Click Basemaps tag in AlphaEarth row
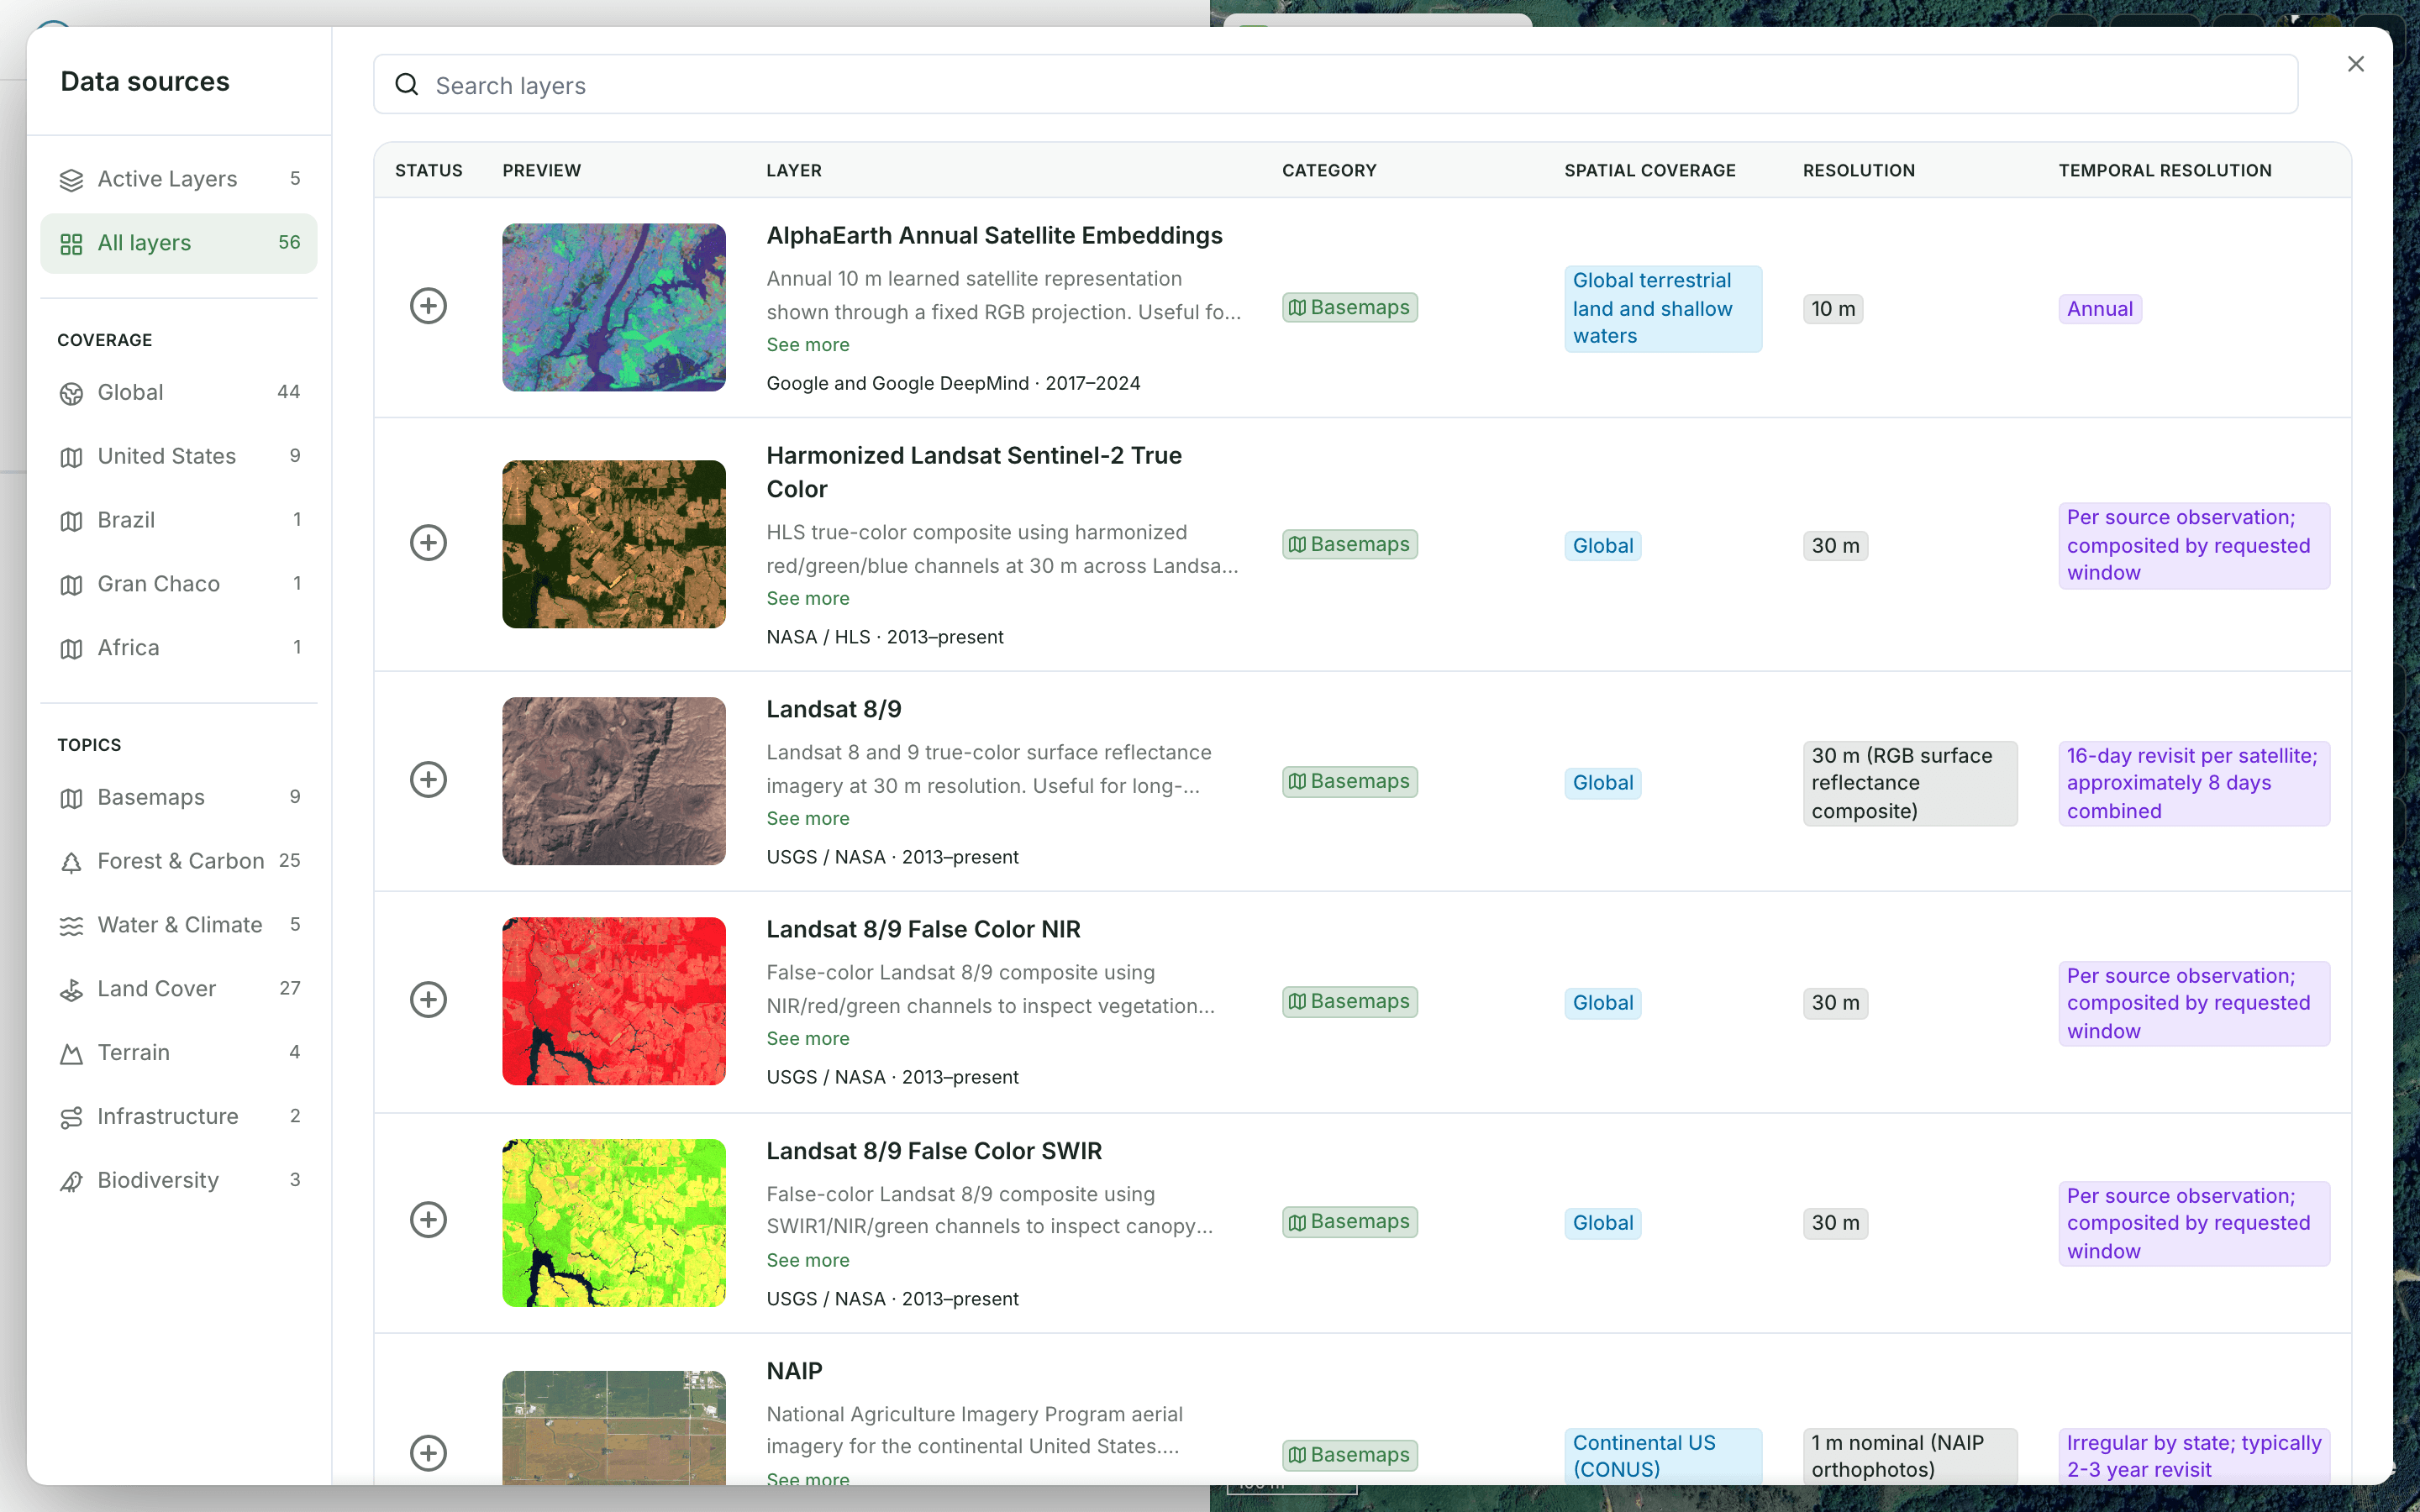Image resolution: width=2420 pixels, height=1512 pixels. pyautogui.click(x=1349, y=308)
